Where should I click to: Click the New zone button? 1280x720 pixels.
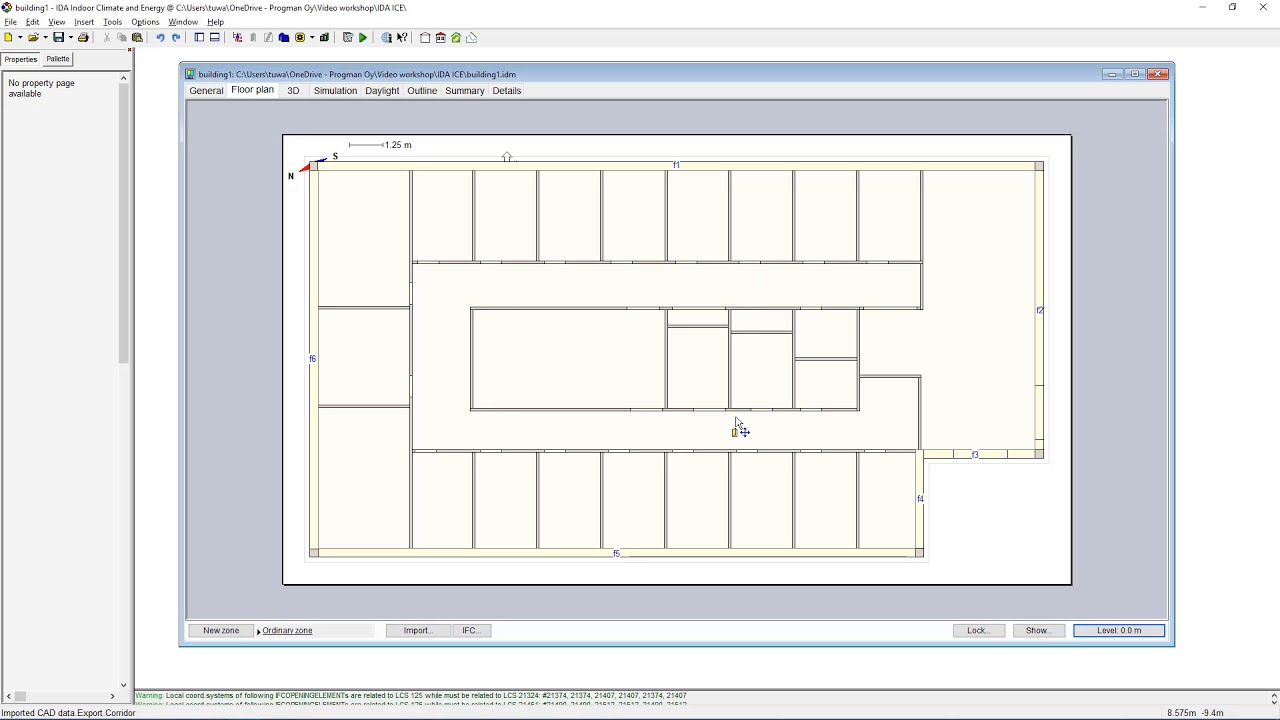[x=221, y=630]
